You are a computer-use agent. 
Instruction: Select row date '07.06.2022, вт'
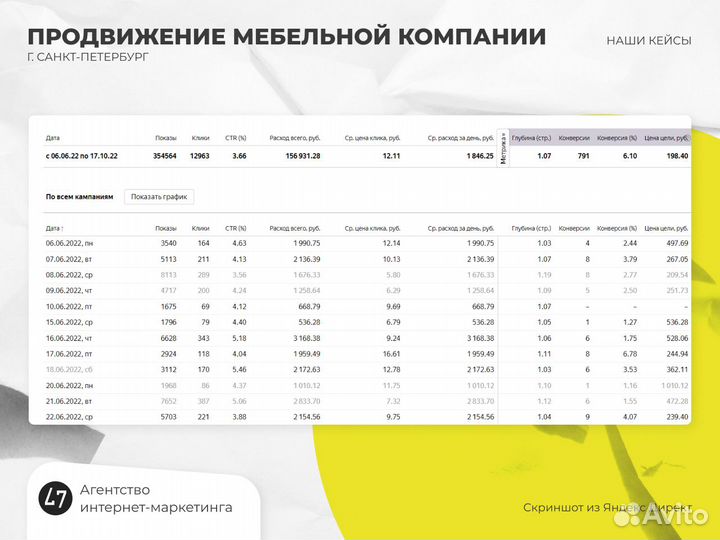(x=69, y=259)
